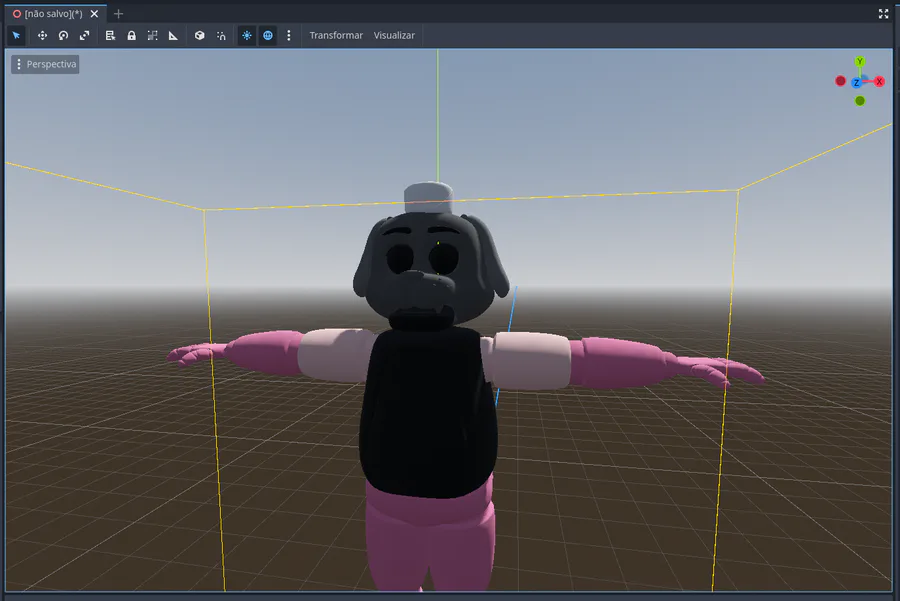Screen dimensions: 900x601
Task: Switch to the Scale mode tool
Action: click(84, 36)
